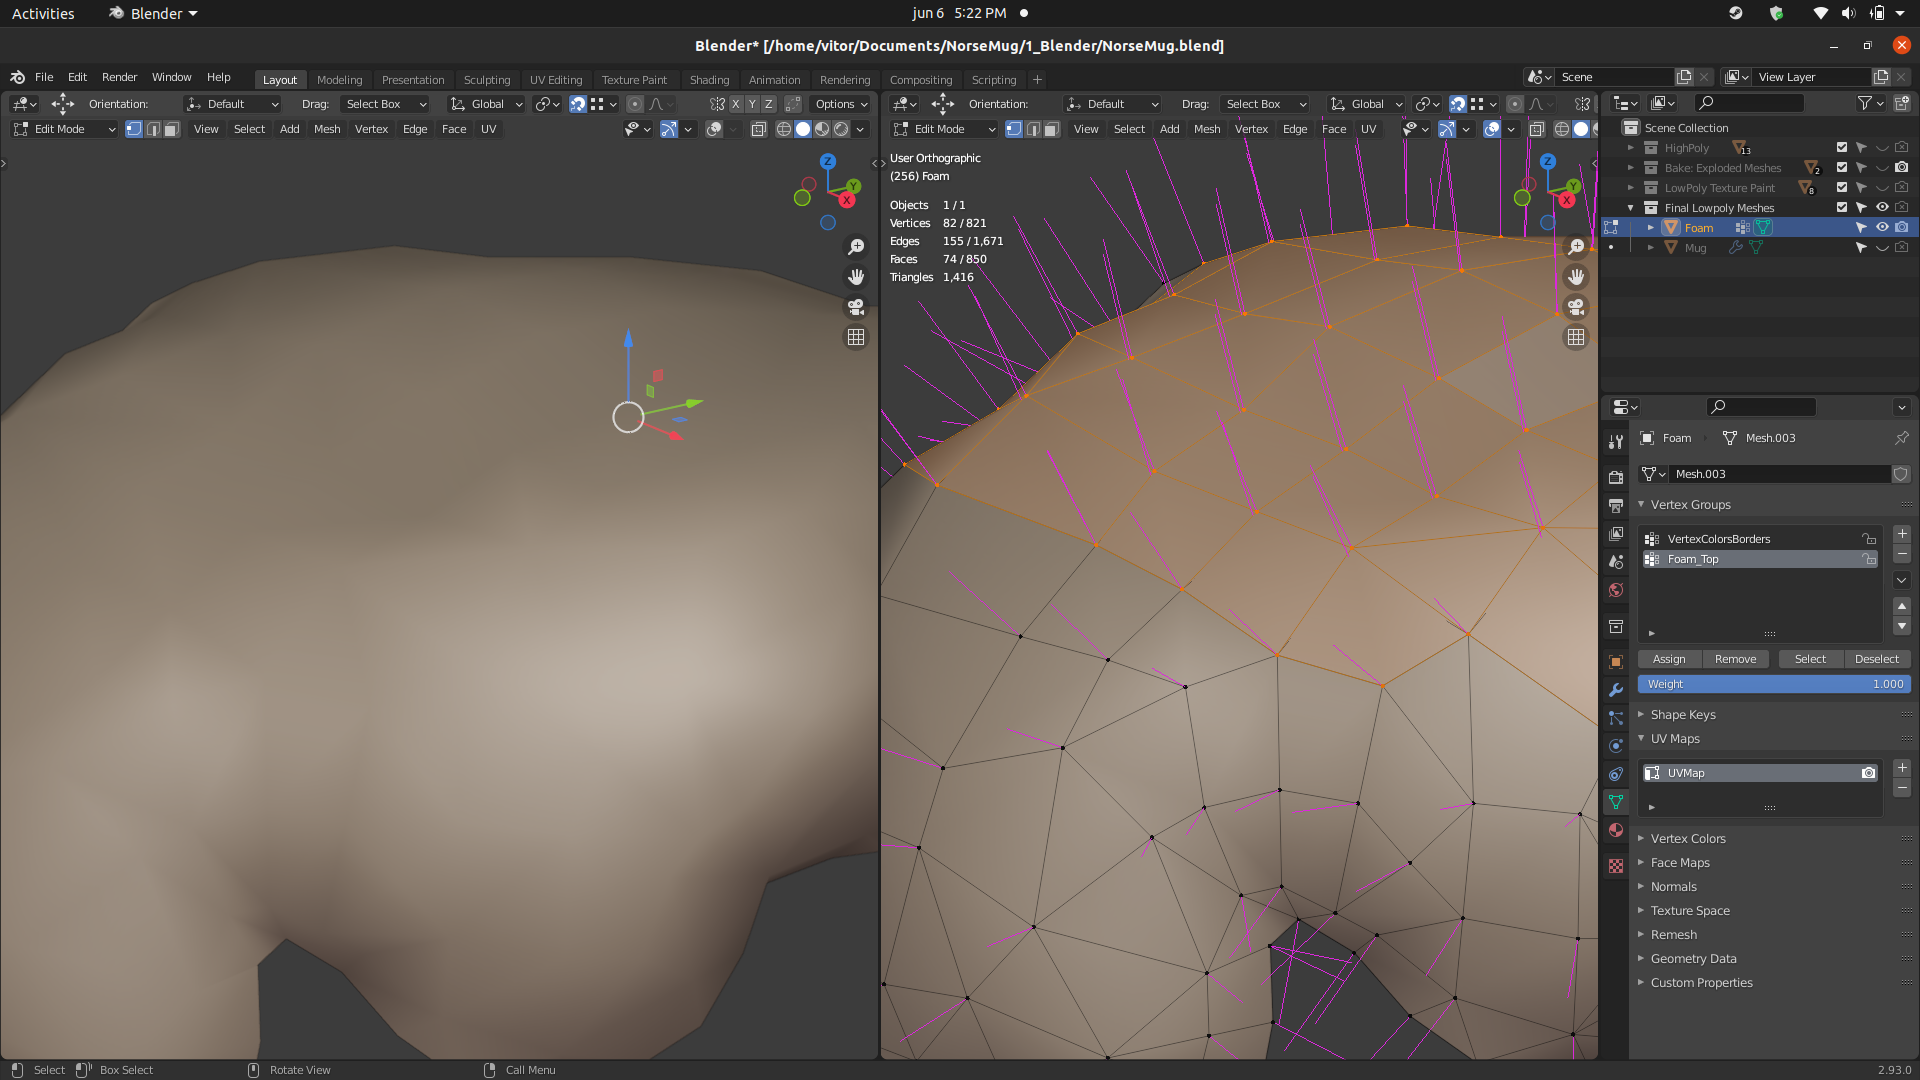Image resolution: width=1920 pixels, height=1080 pixels.
Task: Toggle render visibility camera icon for Foam
Action: point(1902,227)
